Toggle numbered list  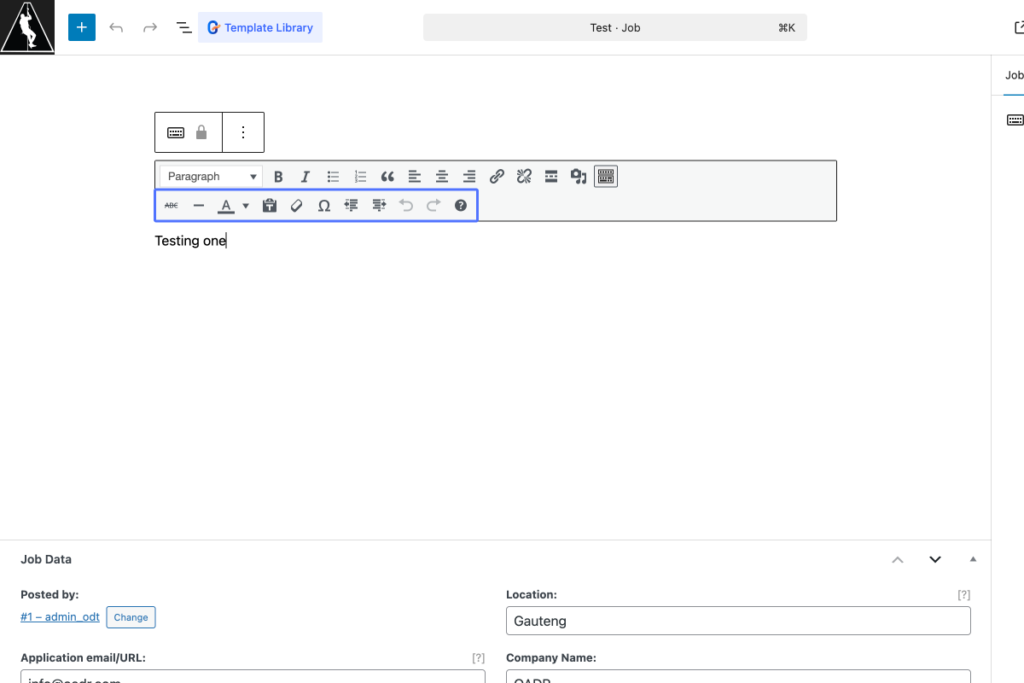(360, 176)
